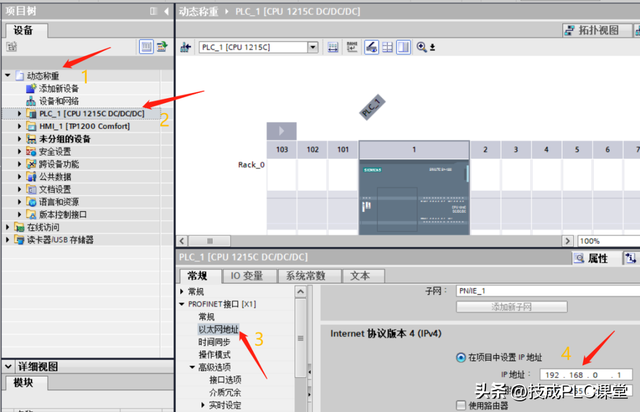Switch to the 常规 properties tab
Viewport: 640px width, 412px height.
coord(198,276)
